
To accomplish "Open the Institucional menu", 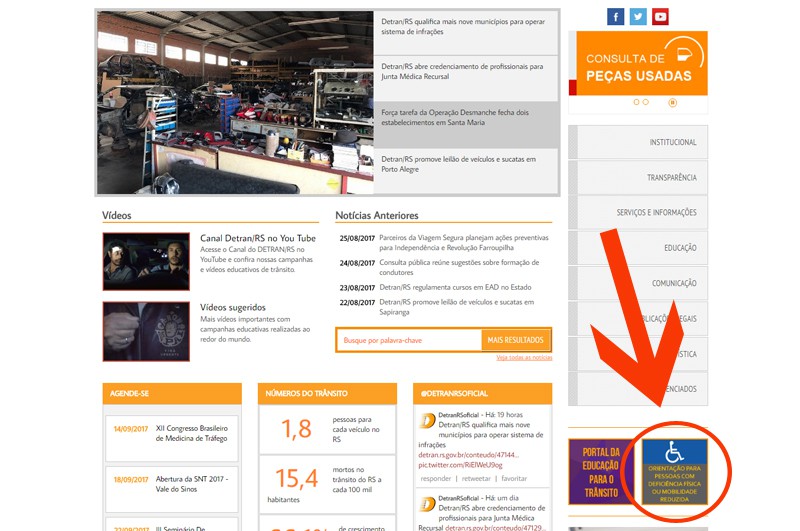I will [x=638, y=142].
